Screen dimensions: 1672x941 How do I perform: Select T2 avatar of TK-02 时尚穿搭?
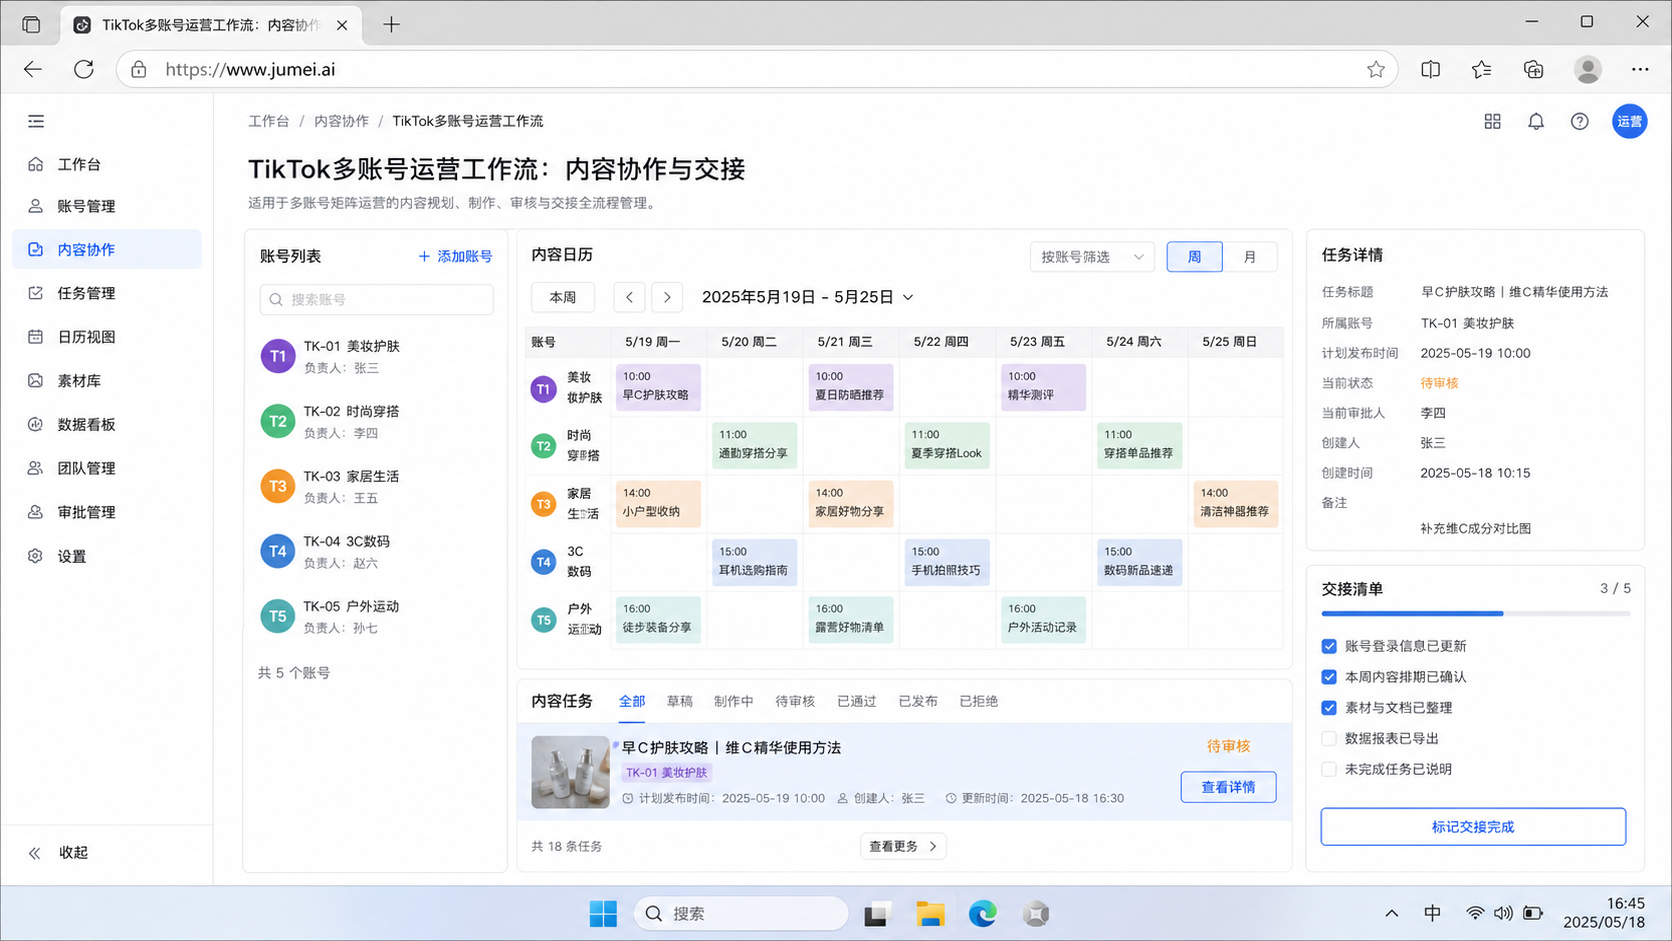point(278,421)
